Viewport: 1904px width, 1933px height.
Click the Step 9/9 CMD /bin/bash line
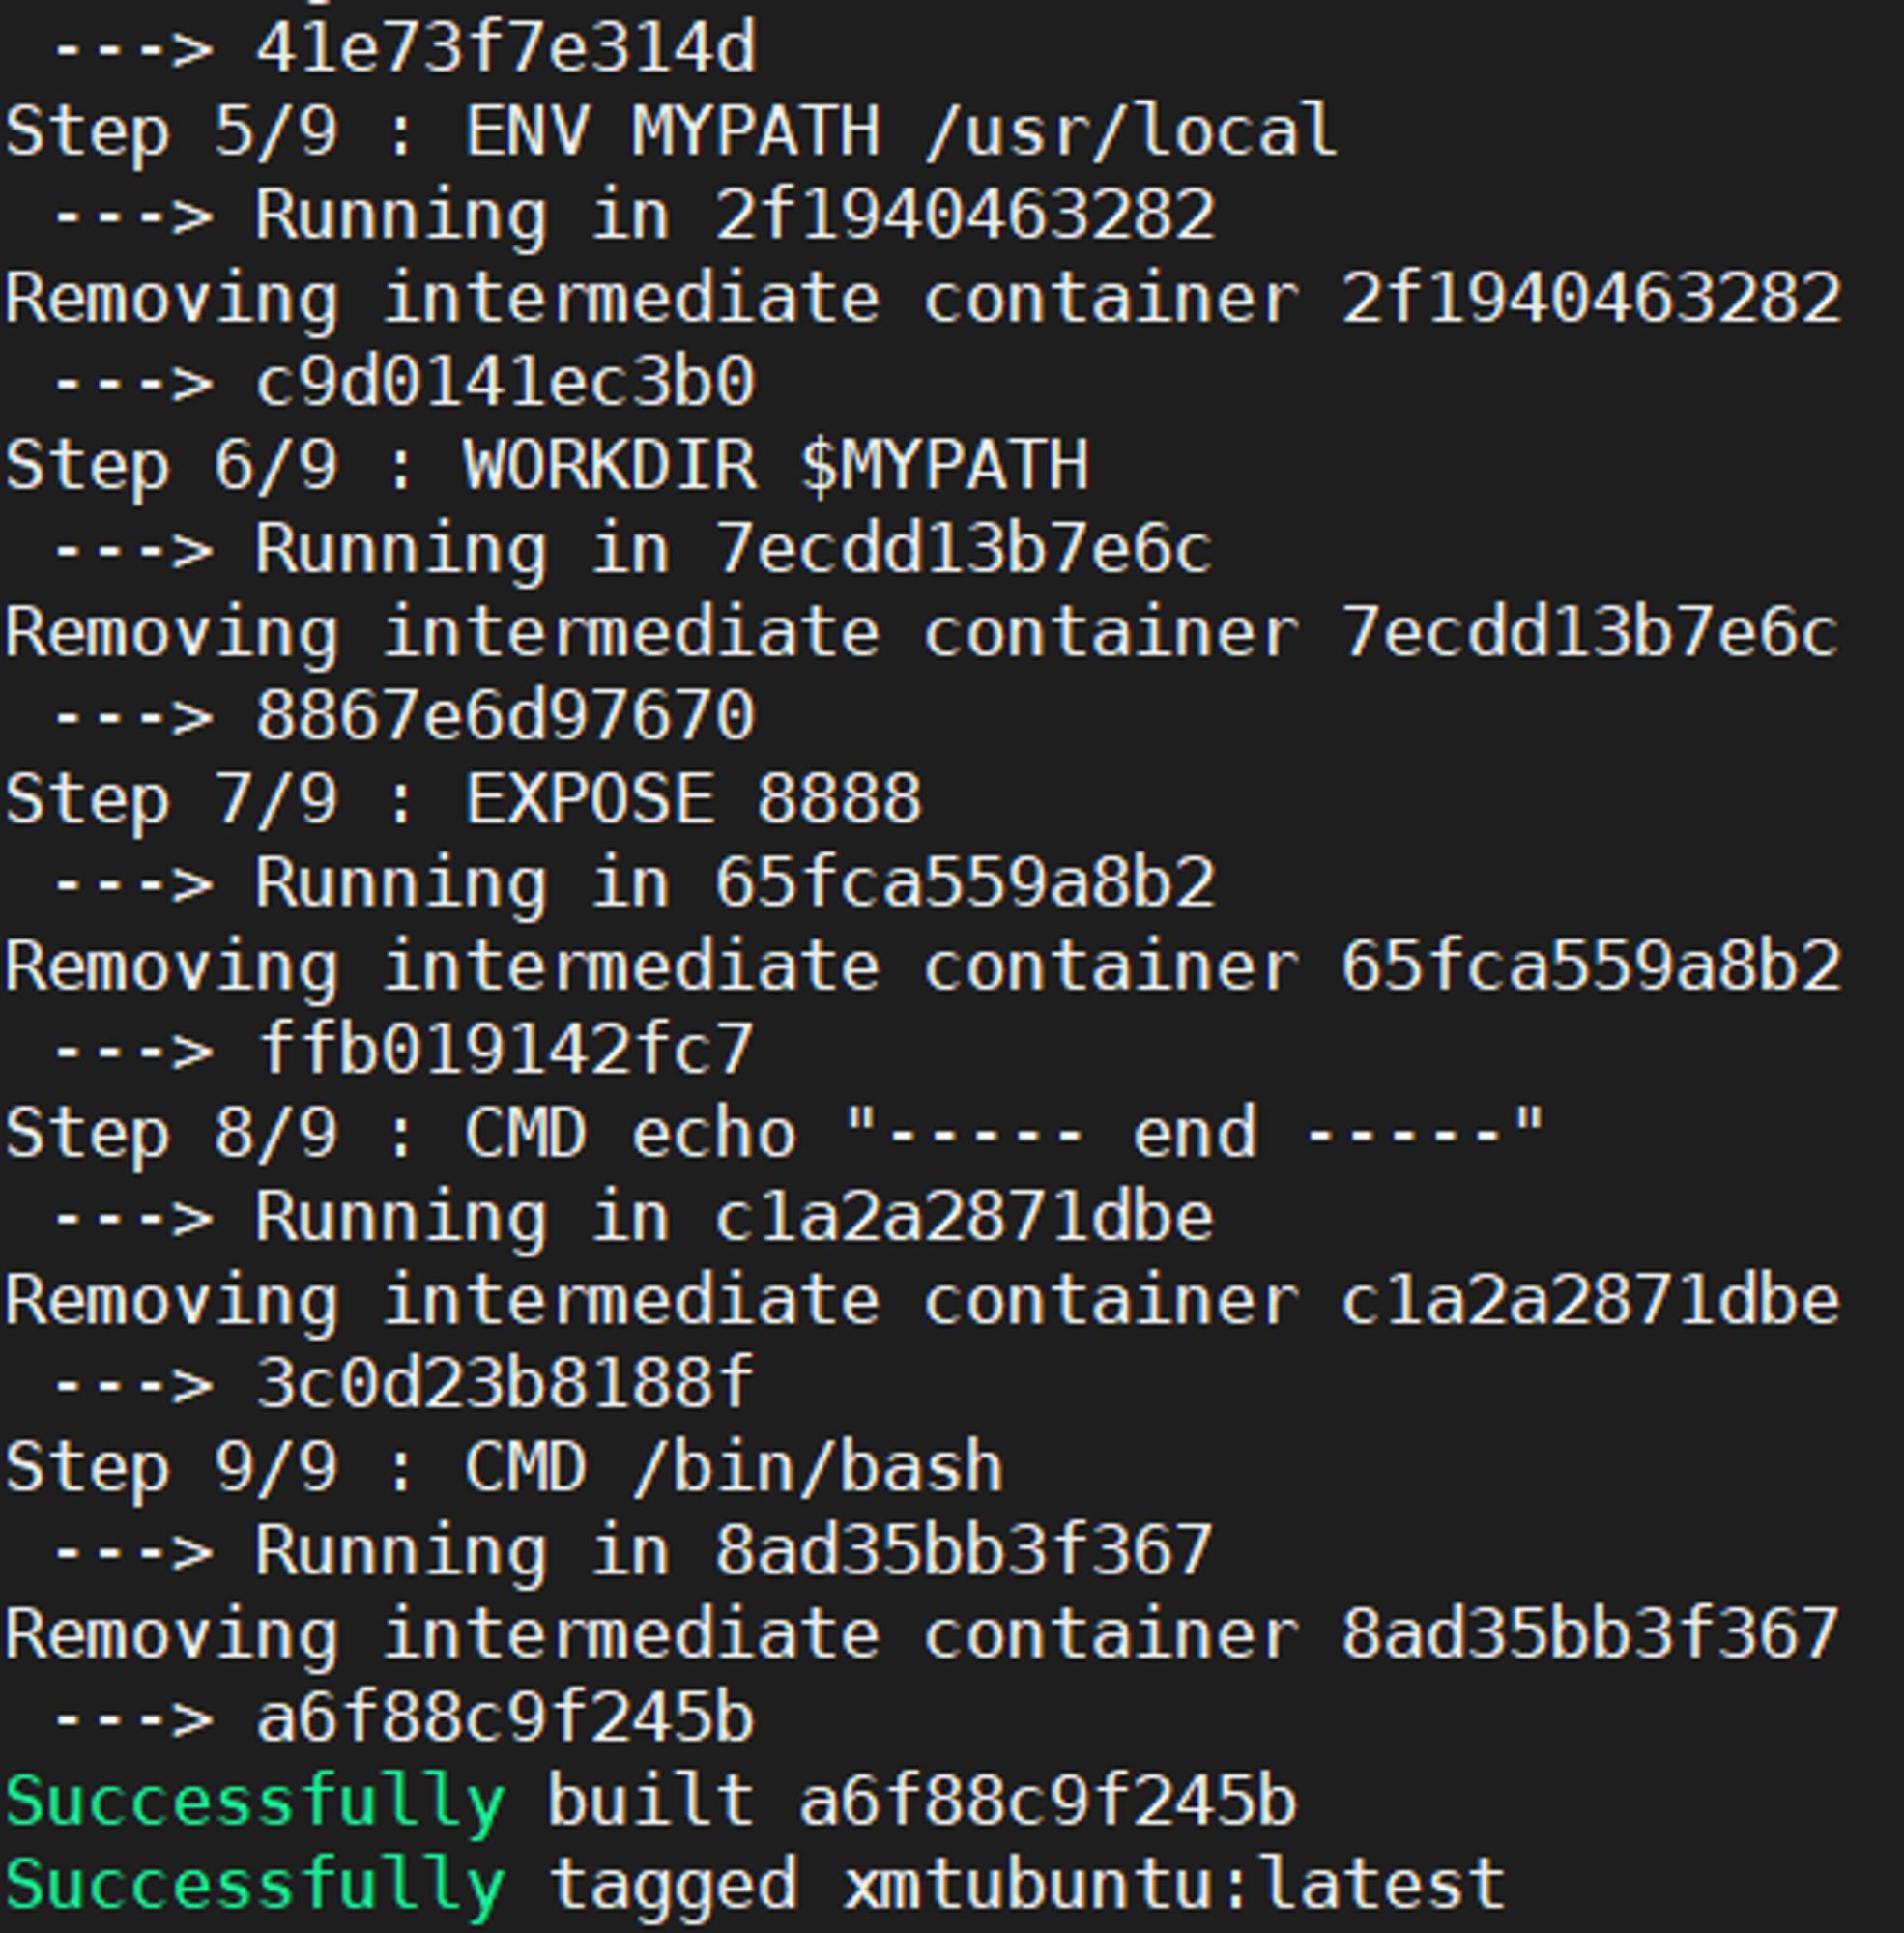[504, 1468]
